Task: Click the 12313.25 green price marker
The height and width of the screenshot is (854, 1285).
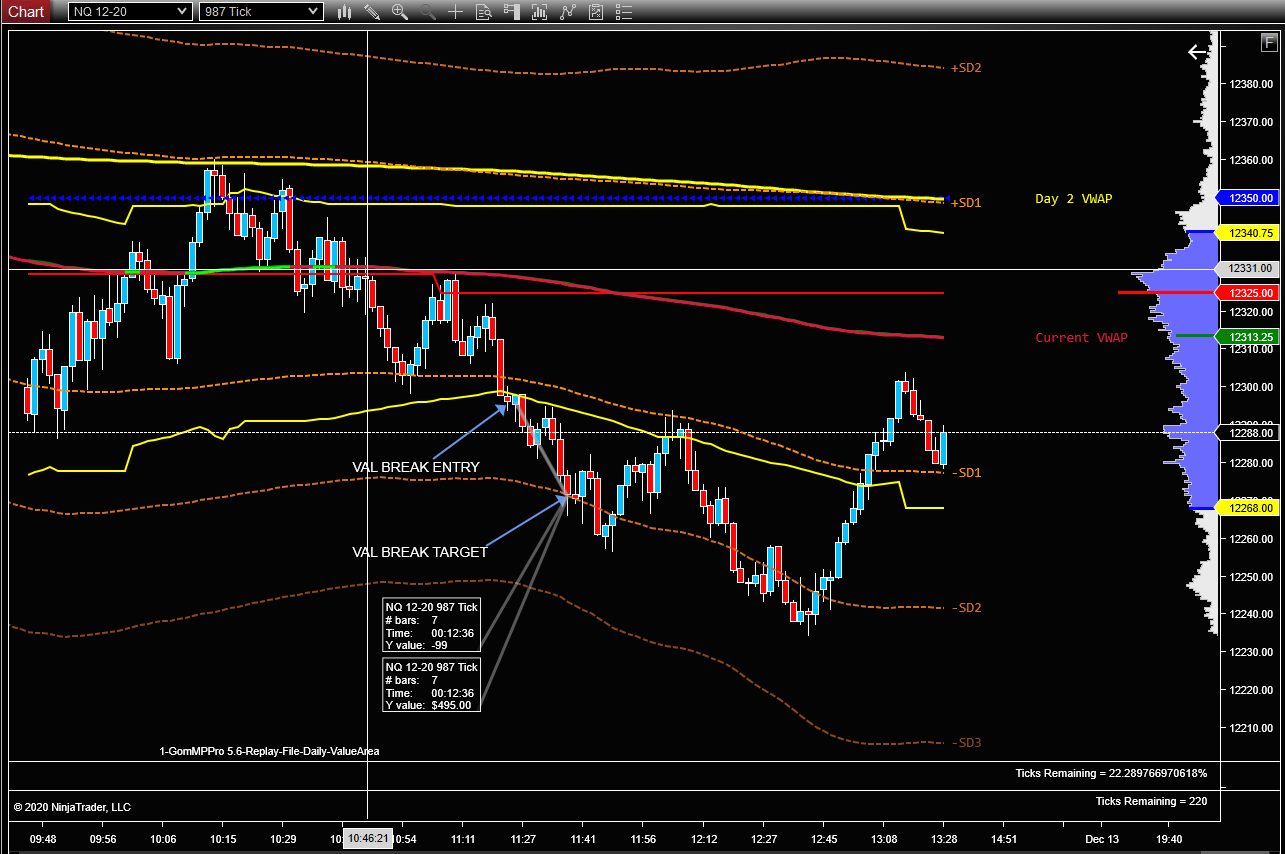Action: click(1247, 337)
